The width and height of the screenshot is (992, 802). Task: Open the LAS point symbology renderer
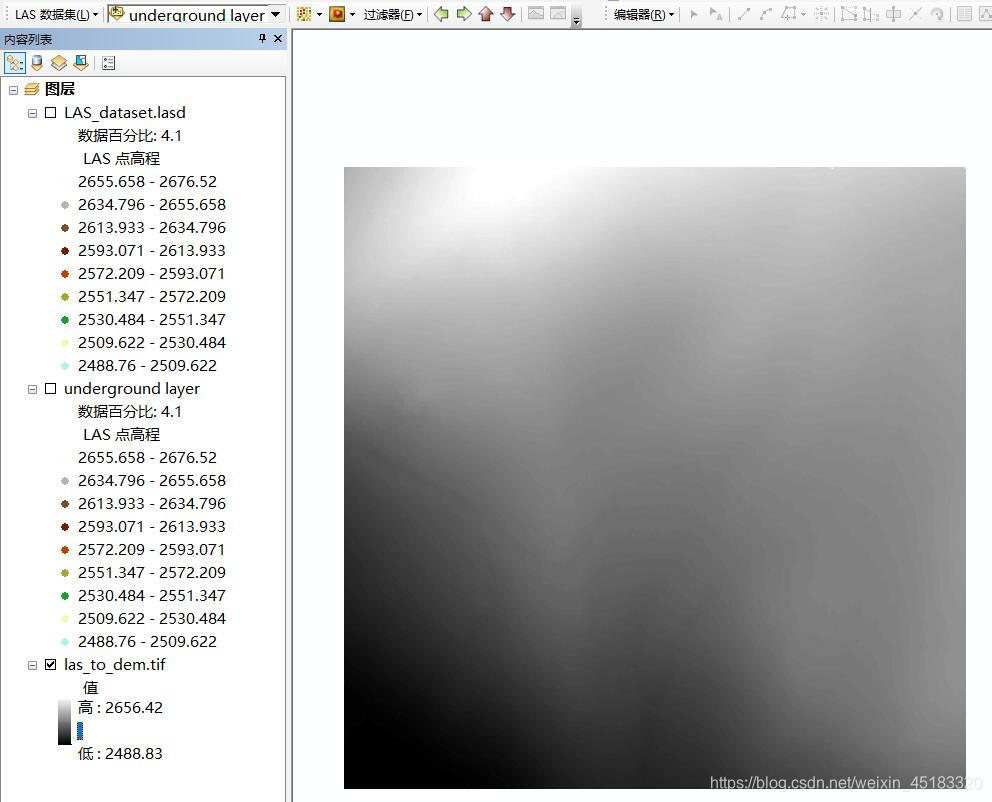[304, 14]
